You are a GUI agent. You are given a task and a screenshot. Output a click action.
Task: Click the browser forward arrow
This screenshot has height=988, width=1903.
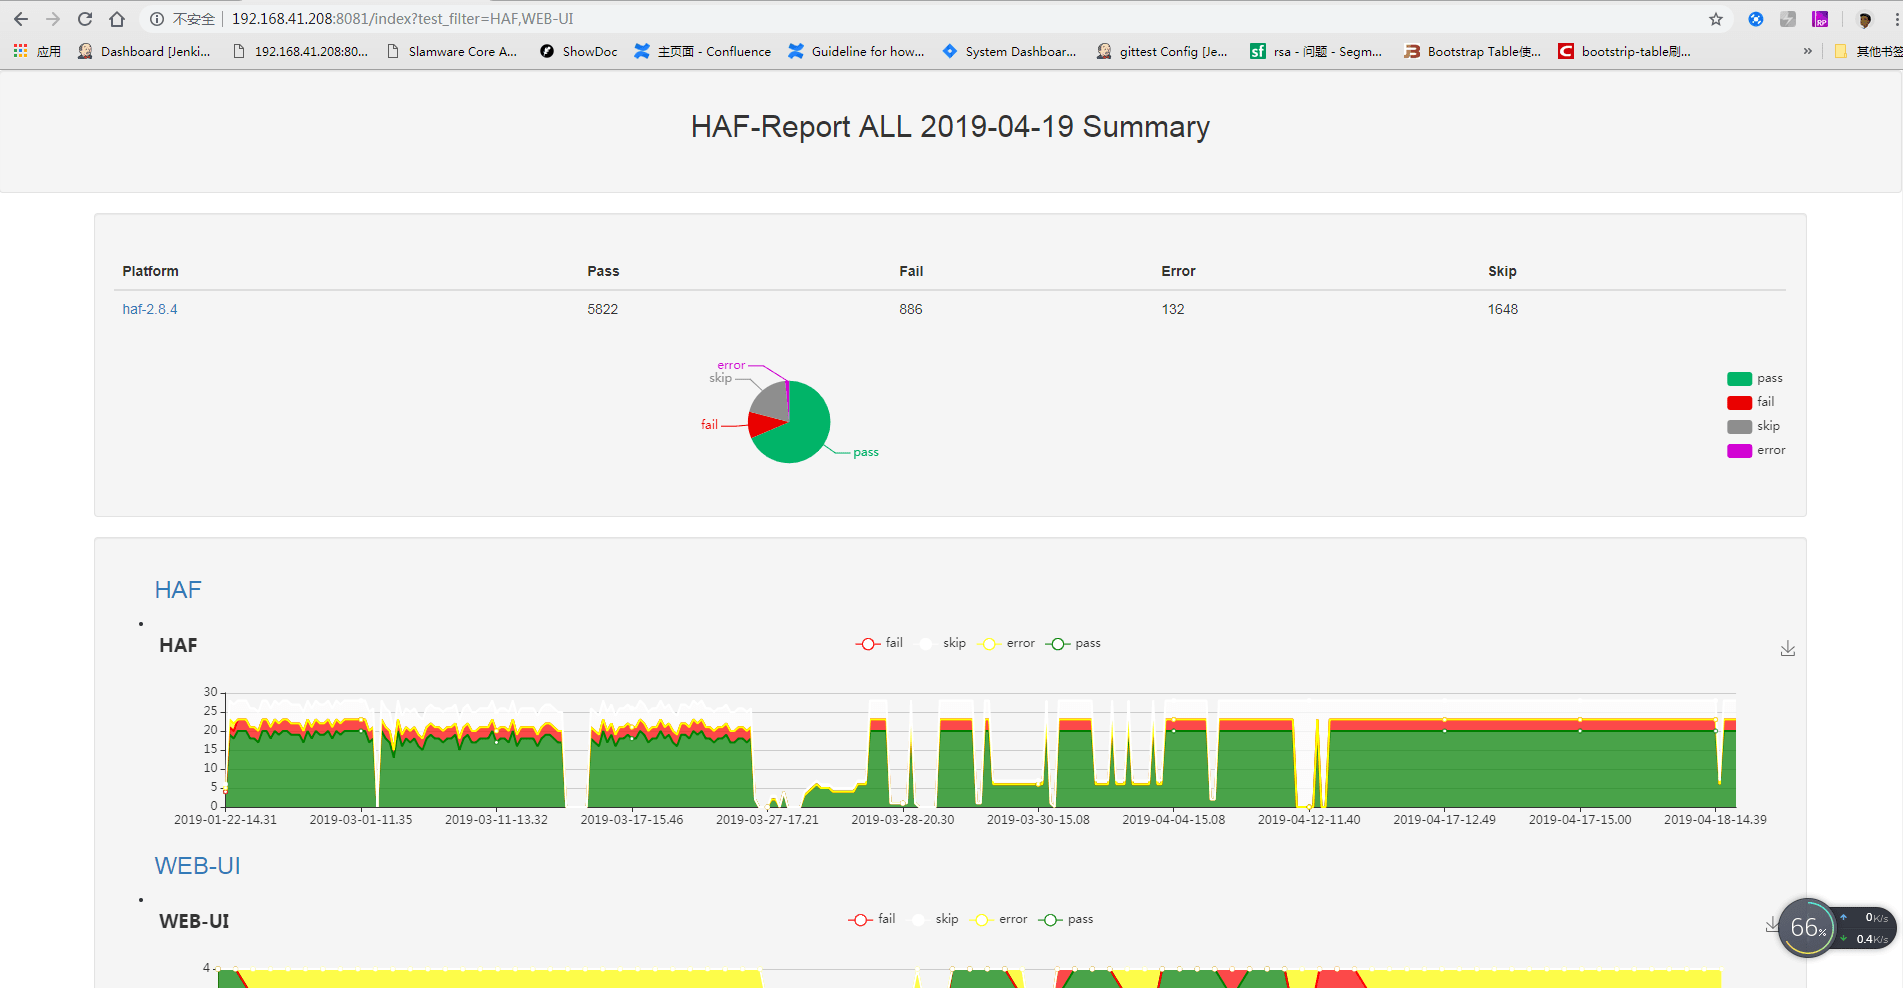53,19
